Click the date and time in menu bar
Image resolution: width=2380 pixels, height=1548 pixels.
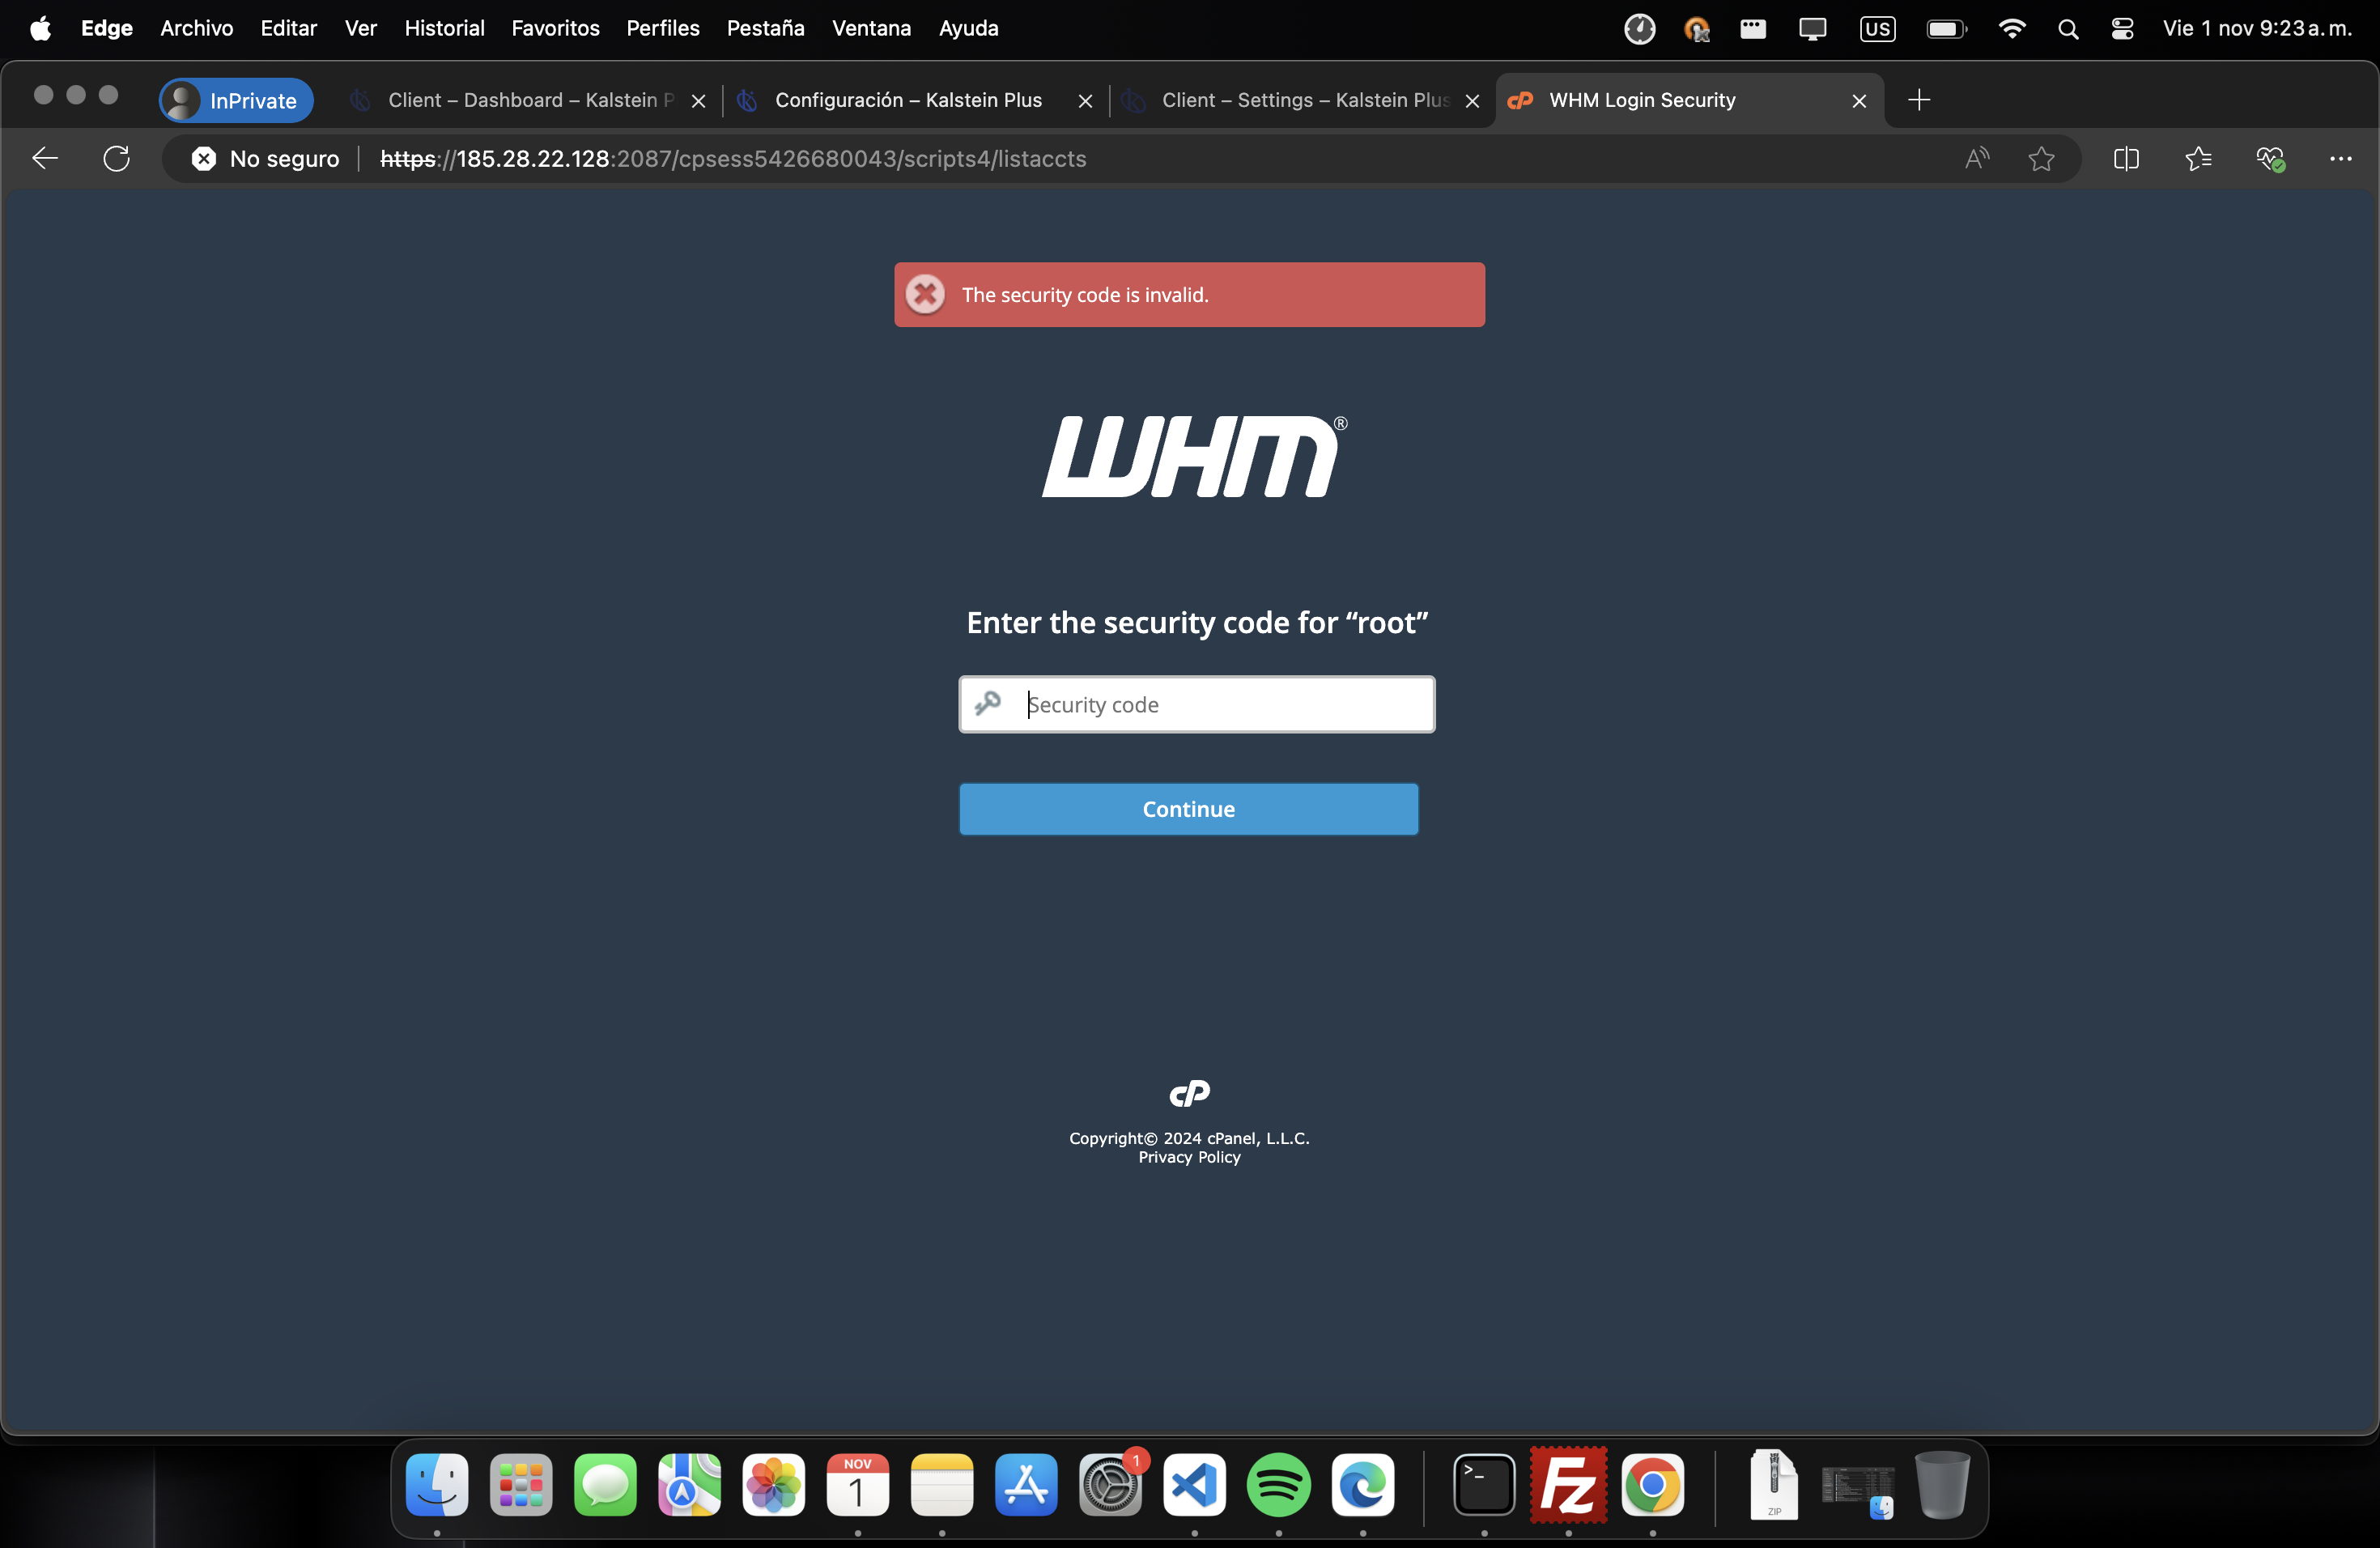pos(2256,28)
